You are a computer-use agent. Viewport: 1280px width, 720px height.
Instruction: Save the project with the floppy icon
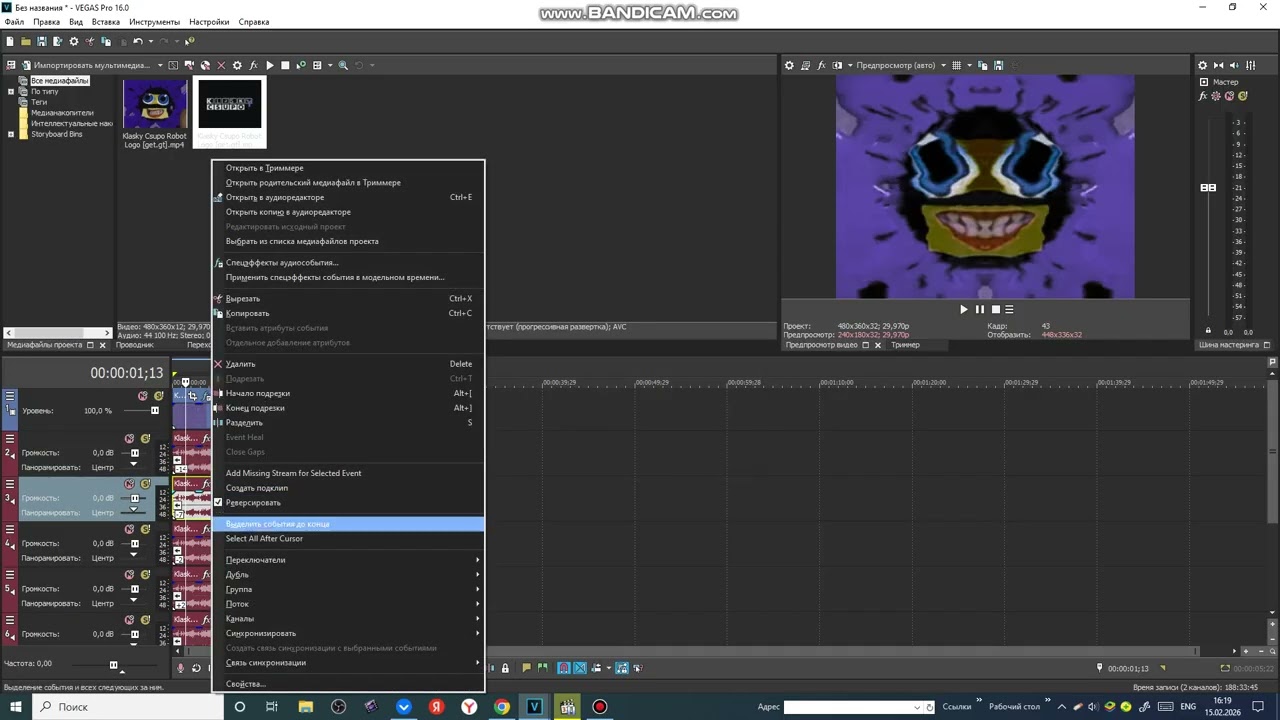pos(42,41)
